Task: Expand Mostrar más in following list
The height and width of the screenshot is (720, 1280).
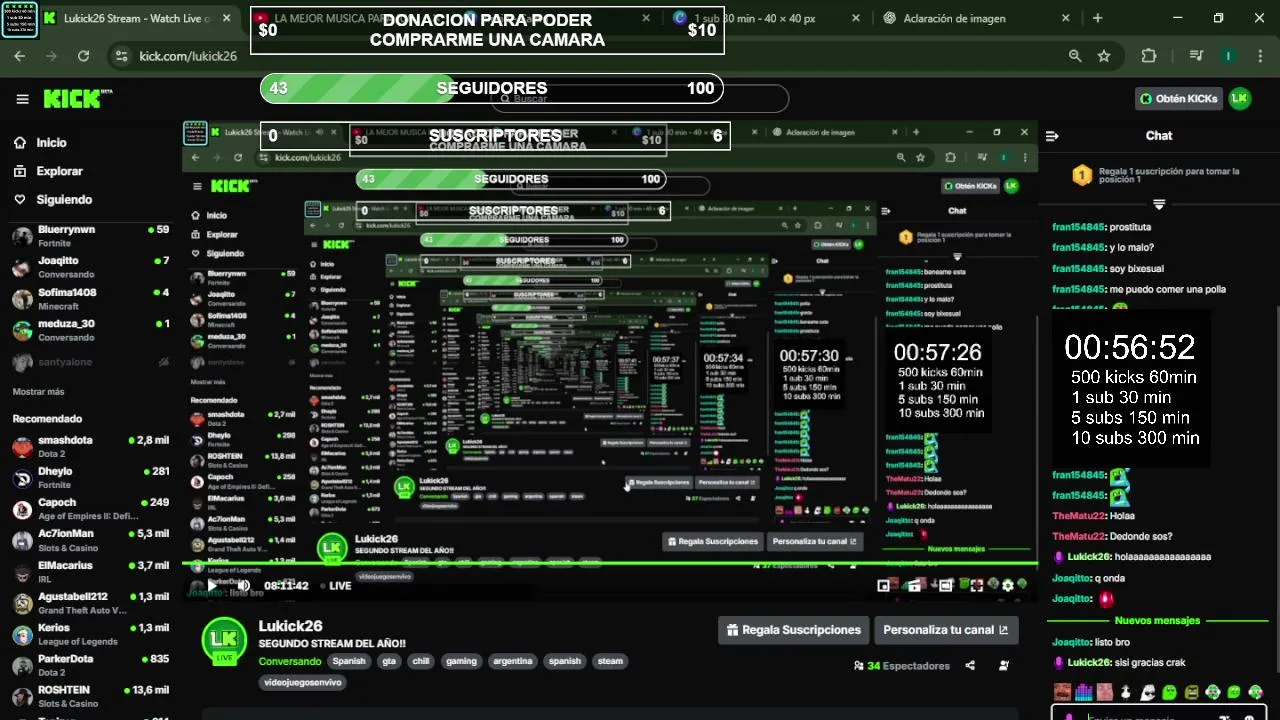Action: click(x=38, y=392)
